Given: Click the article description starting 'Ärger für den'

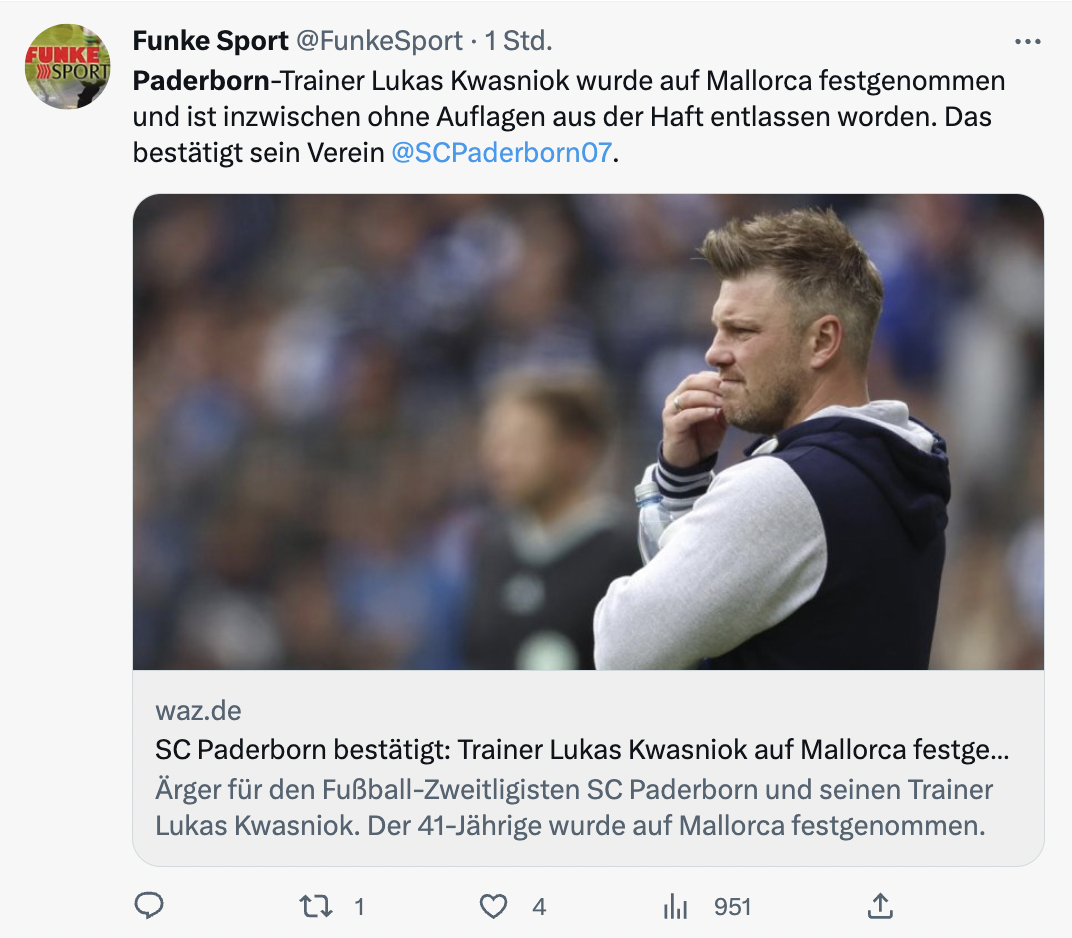Looking at the screenshot, I should tap(574, 808).
